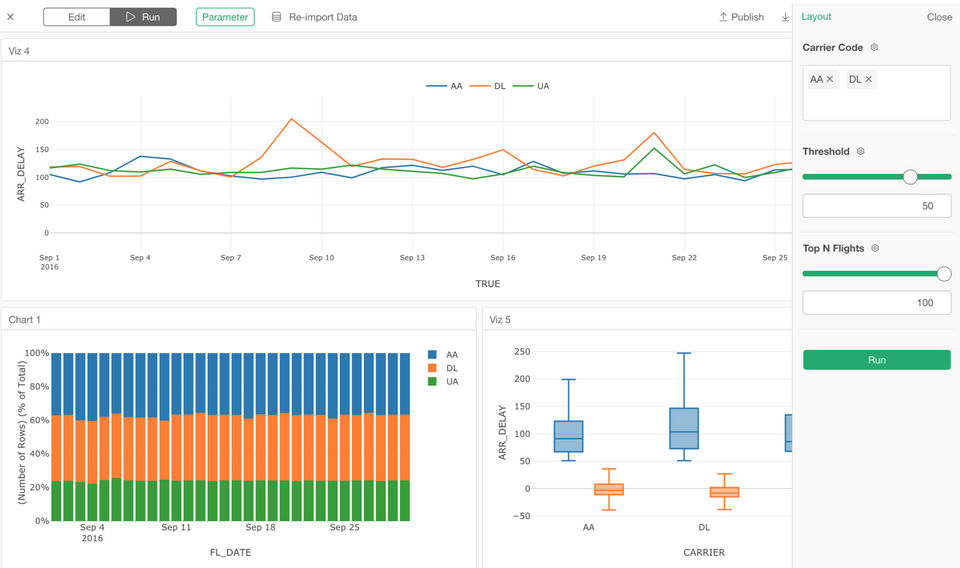Click inside the Carrier Code input box
Image resolution: width=960 pixels, height=568 pixels.
[x=877, y=93]
